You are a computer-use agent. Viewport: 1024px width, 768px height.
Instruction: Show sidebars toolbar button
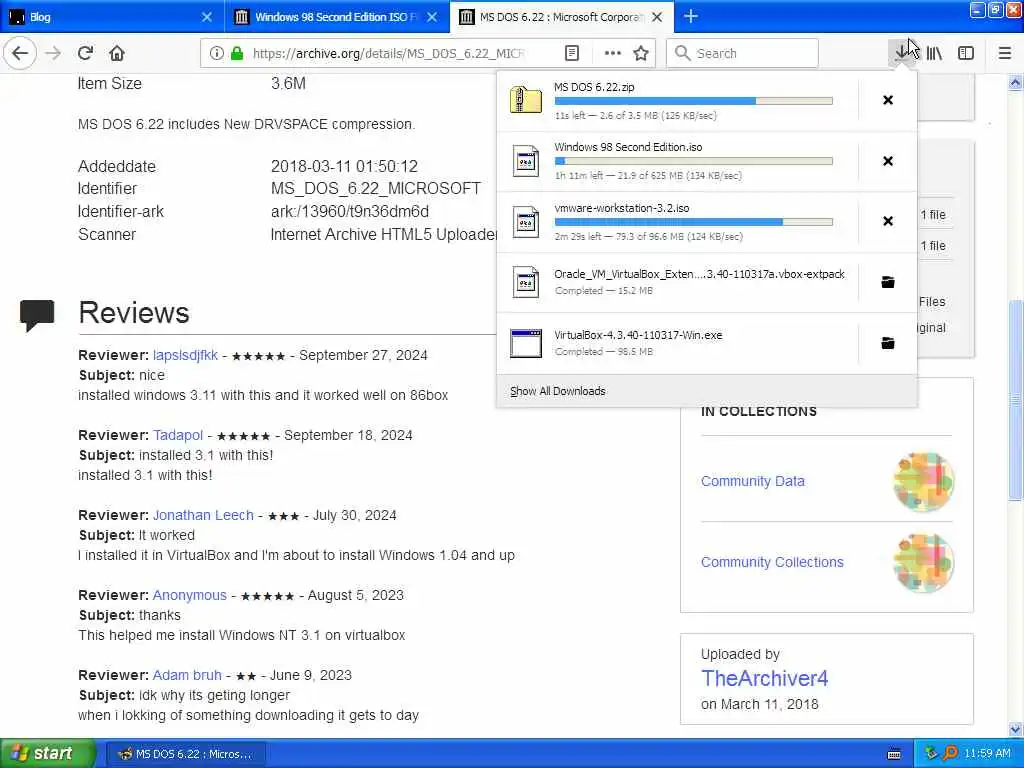pos(966,53)
